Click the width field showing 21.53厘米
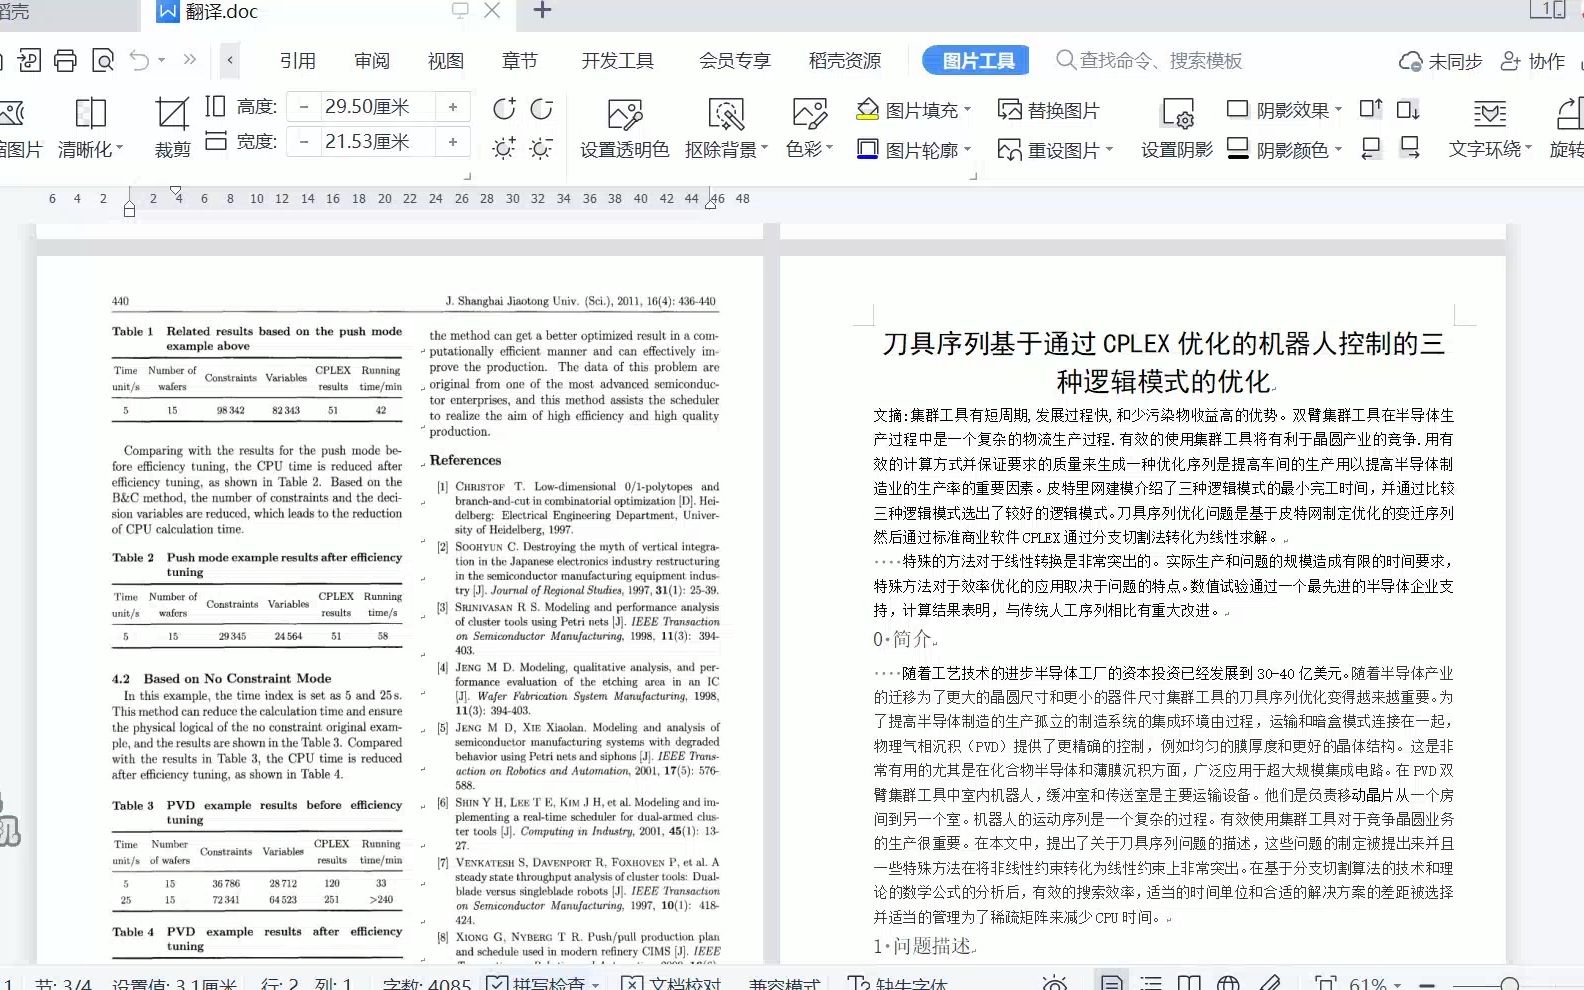This screenshot has width=1584, height=990. tap(376, 142)
